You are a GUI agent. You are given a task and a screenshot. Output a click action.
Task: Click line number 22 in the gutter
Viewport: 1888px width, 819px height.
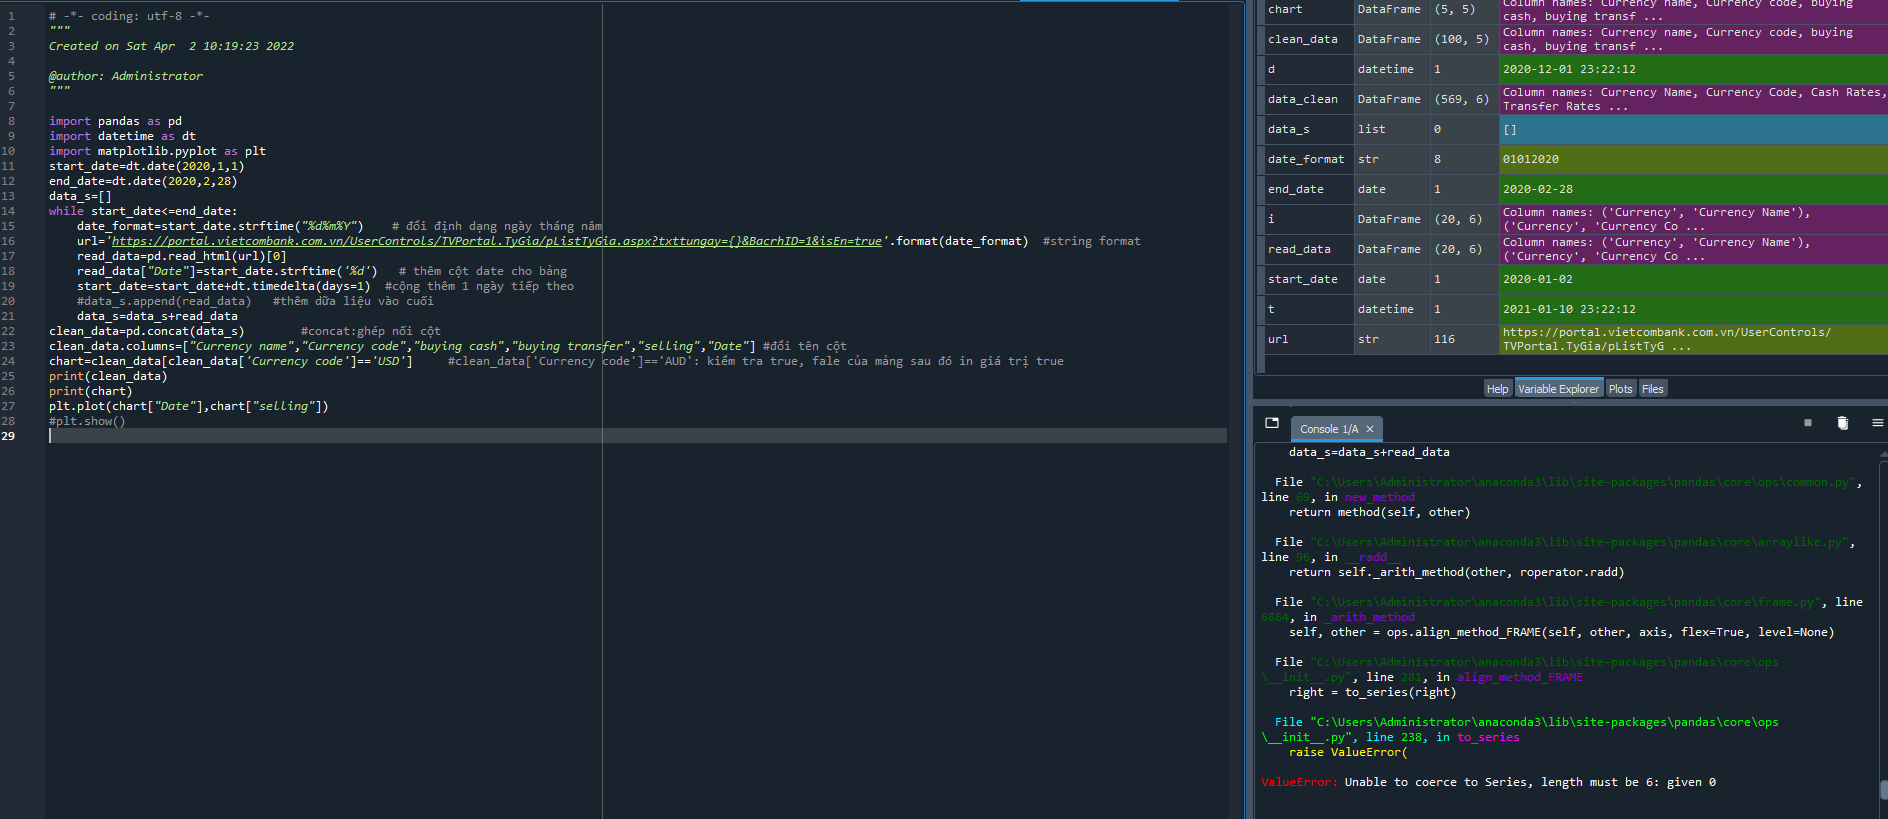pos(8,331)
